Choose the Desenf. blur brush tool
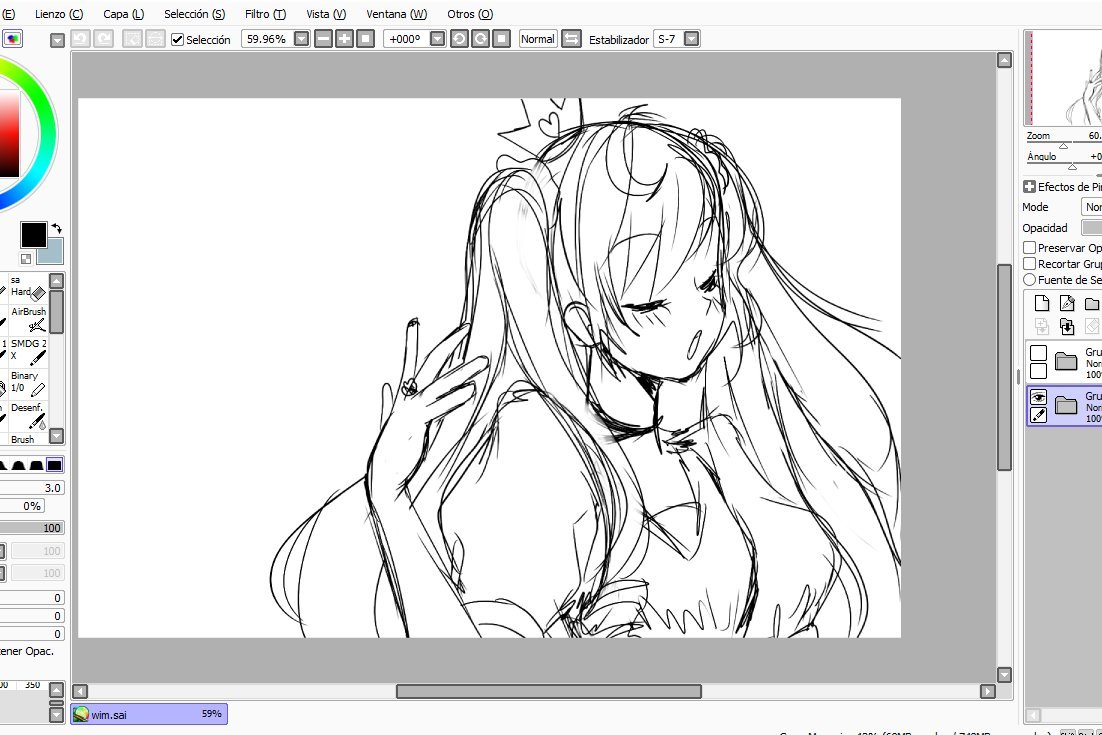Image resolution: width=1102 pixels, height=735 pixels. tap(29, 415)
